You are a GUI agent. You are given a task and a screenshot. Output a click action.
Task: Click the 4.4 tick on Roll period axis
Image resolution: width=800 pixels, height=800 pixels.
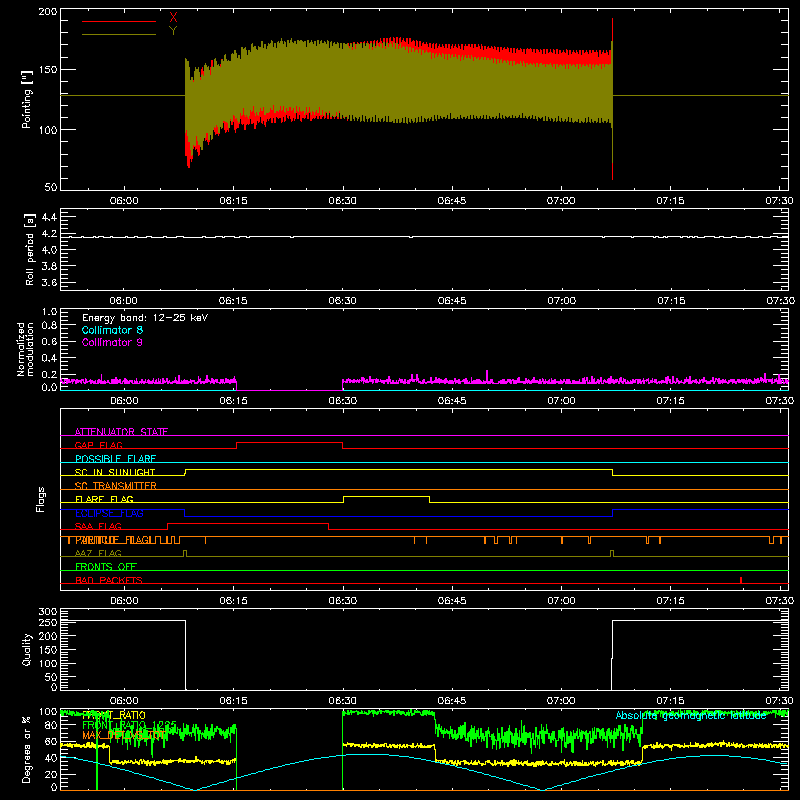[x=49, y=217]
